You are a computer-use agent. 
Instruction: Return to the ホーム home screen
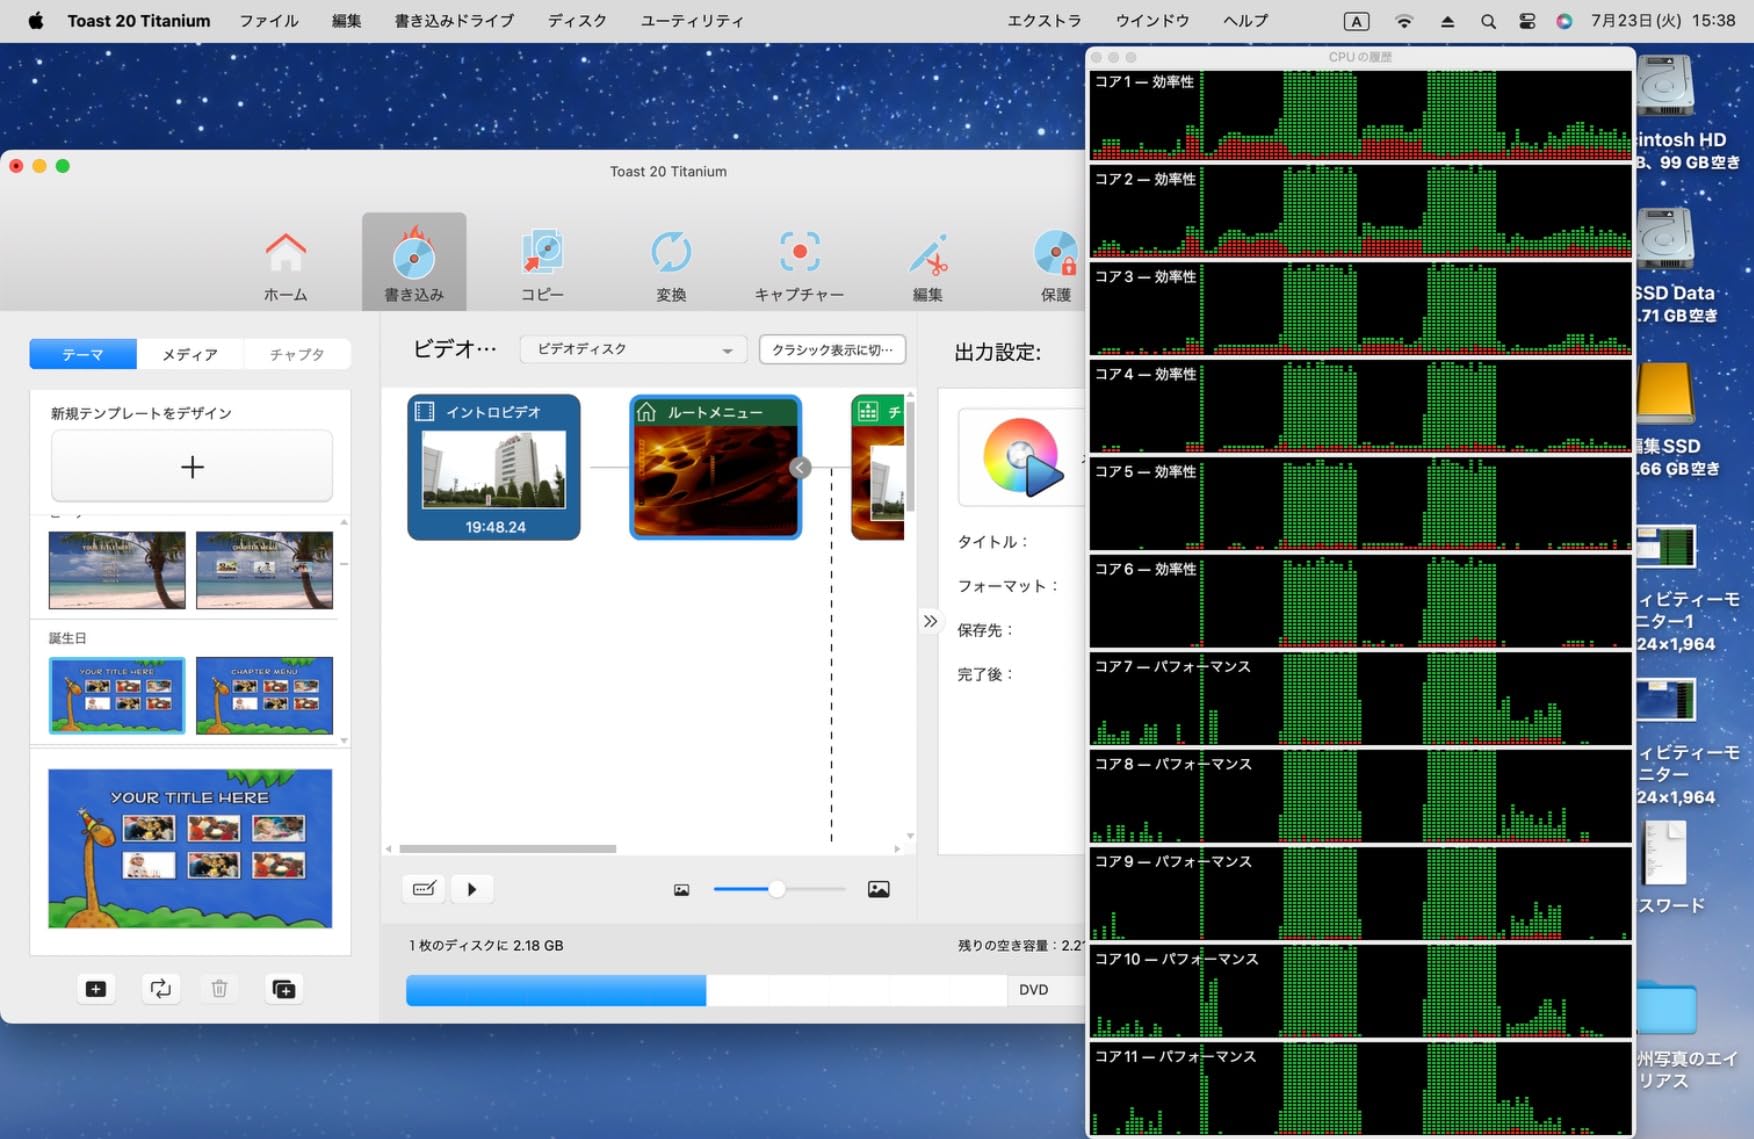click(285, 260)
